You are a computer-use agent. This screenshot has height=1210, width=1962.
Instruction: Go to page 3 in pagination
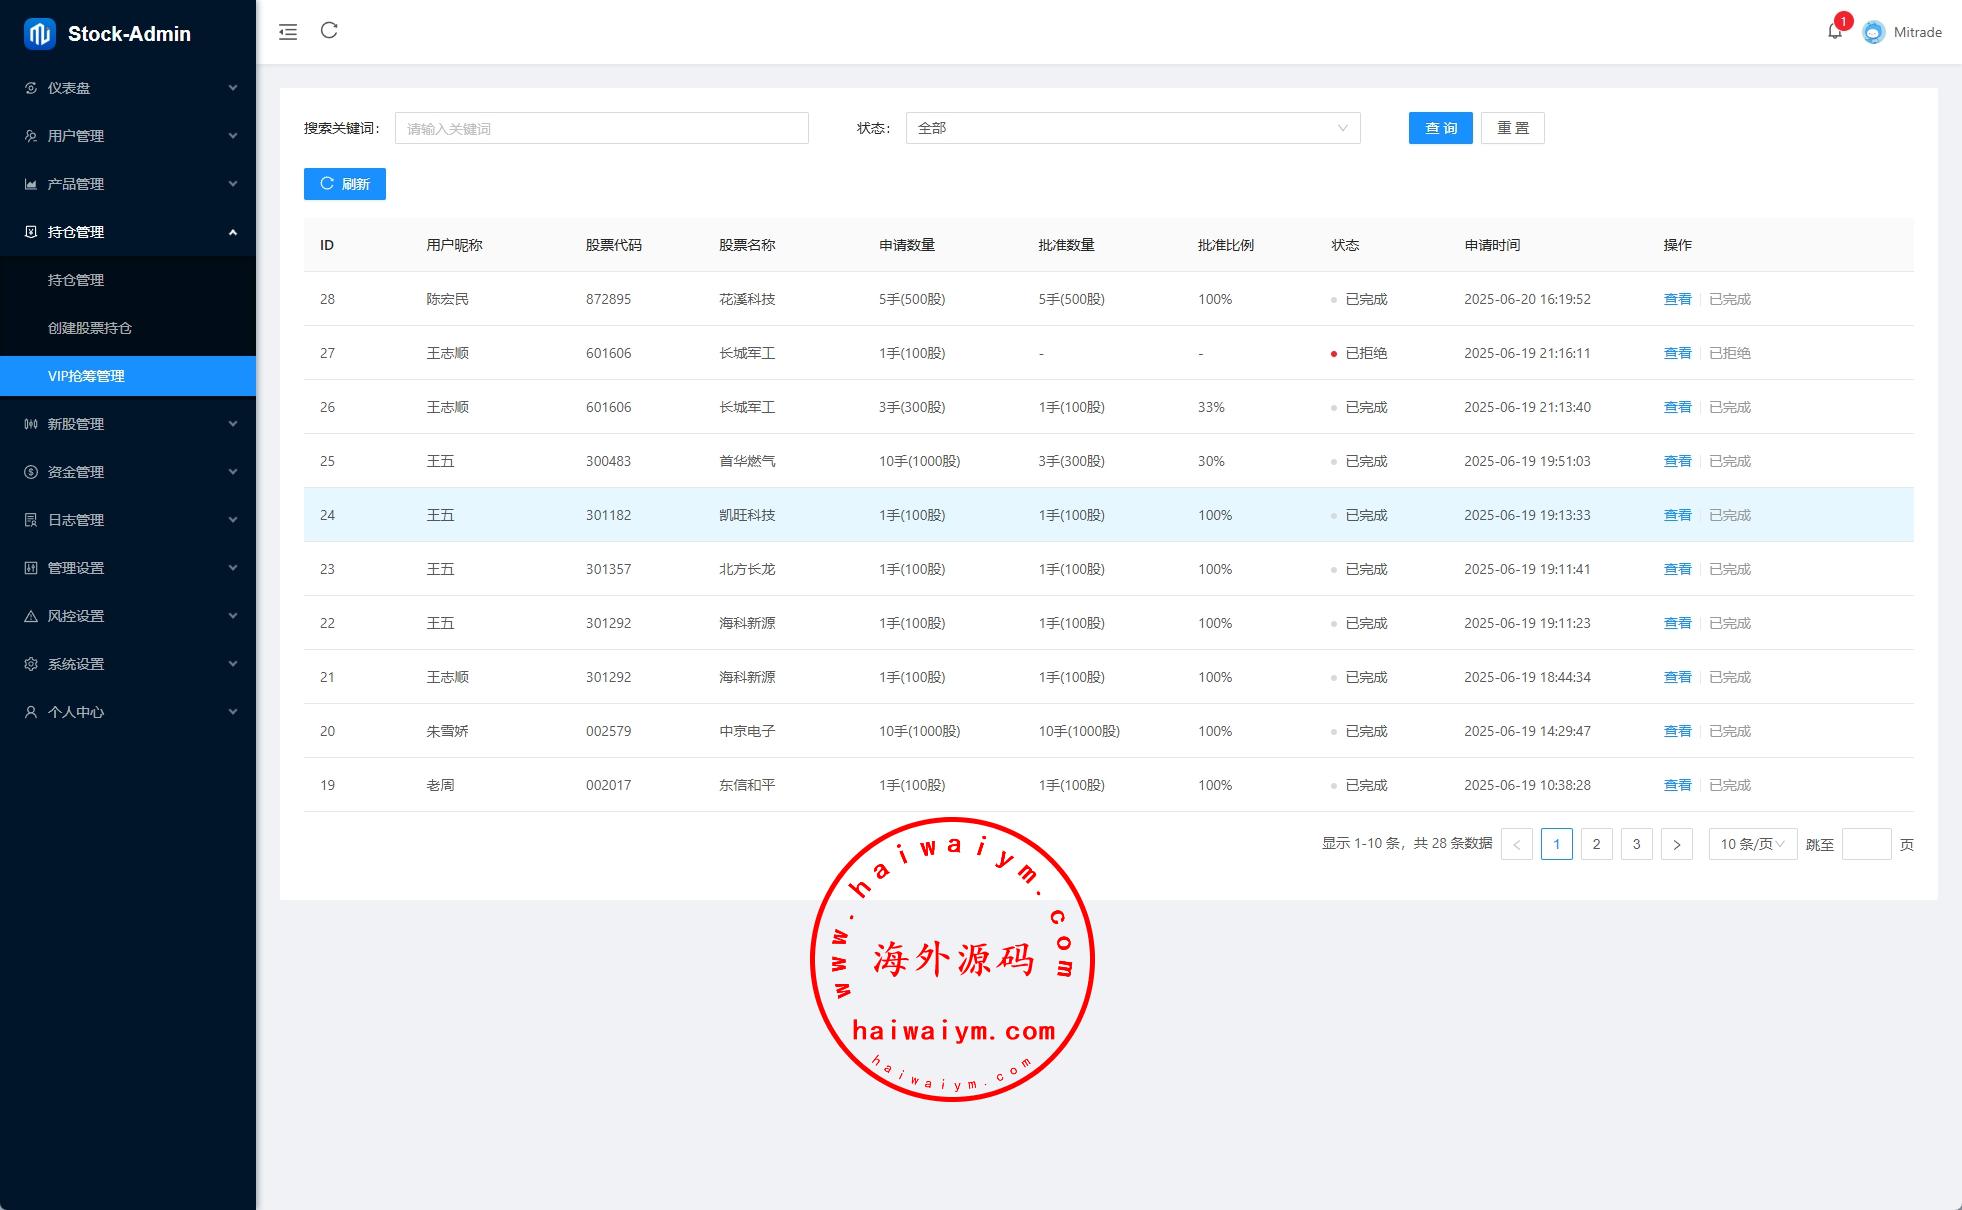(x=1636, y=844)
